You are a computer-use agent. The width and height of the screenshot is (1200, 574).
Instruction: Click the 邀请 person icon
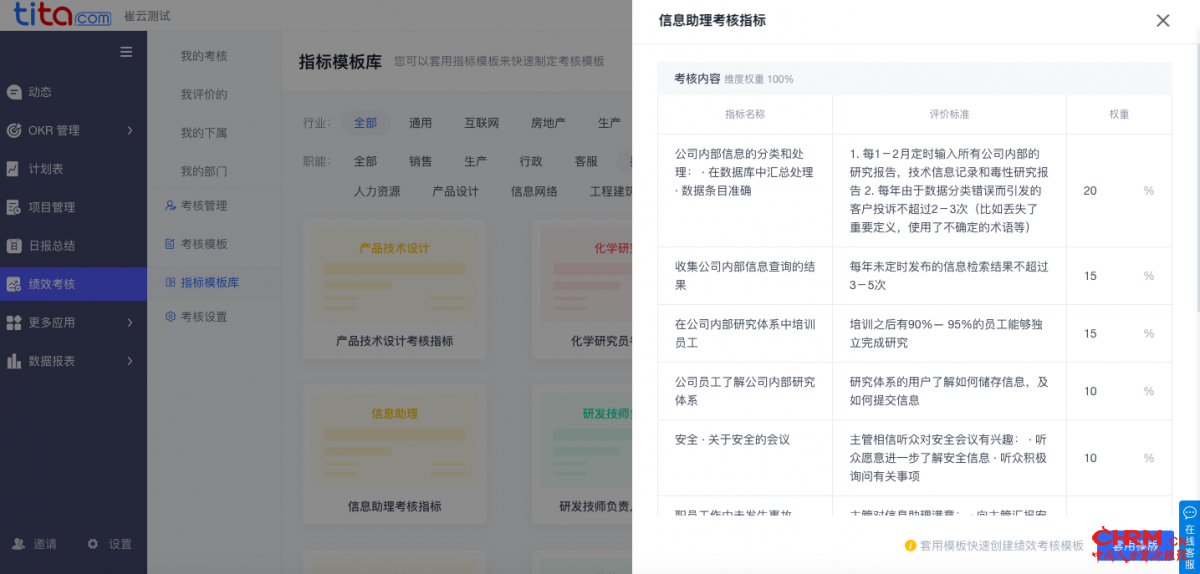pos(19,544)
